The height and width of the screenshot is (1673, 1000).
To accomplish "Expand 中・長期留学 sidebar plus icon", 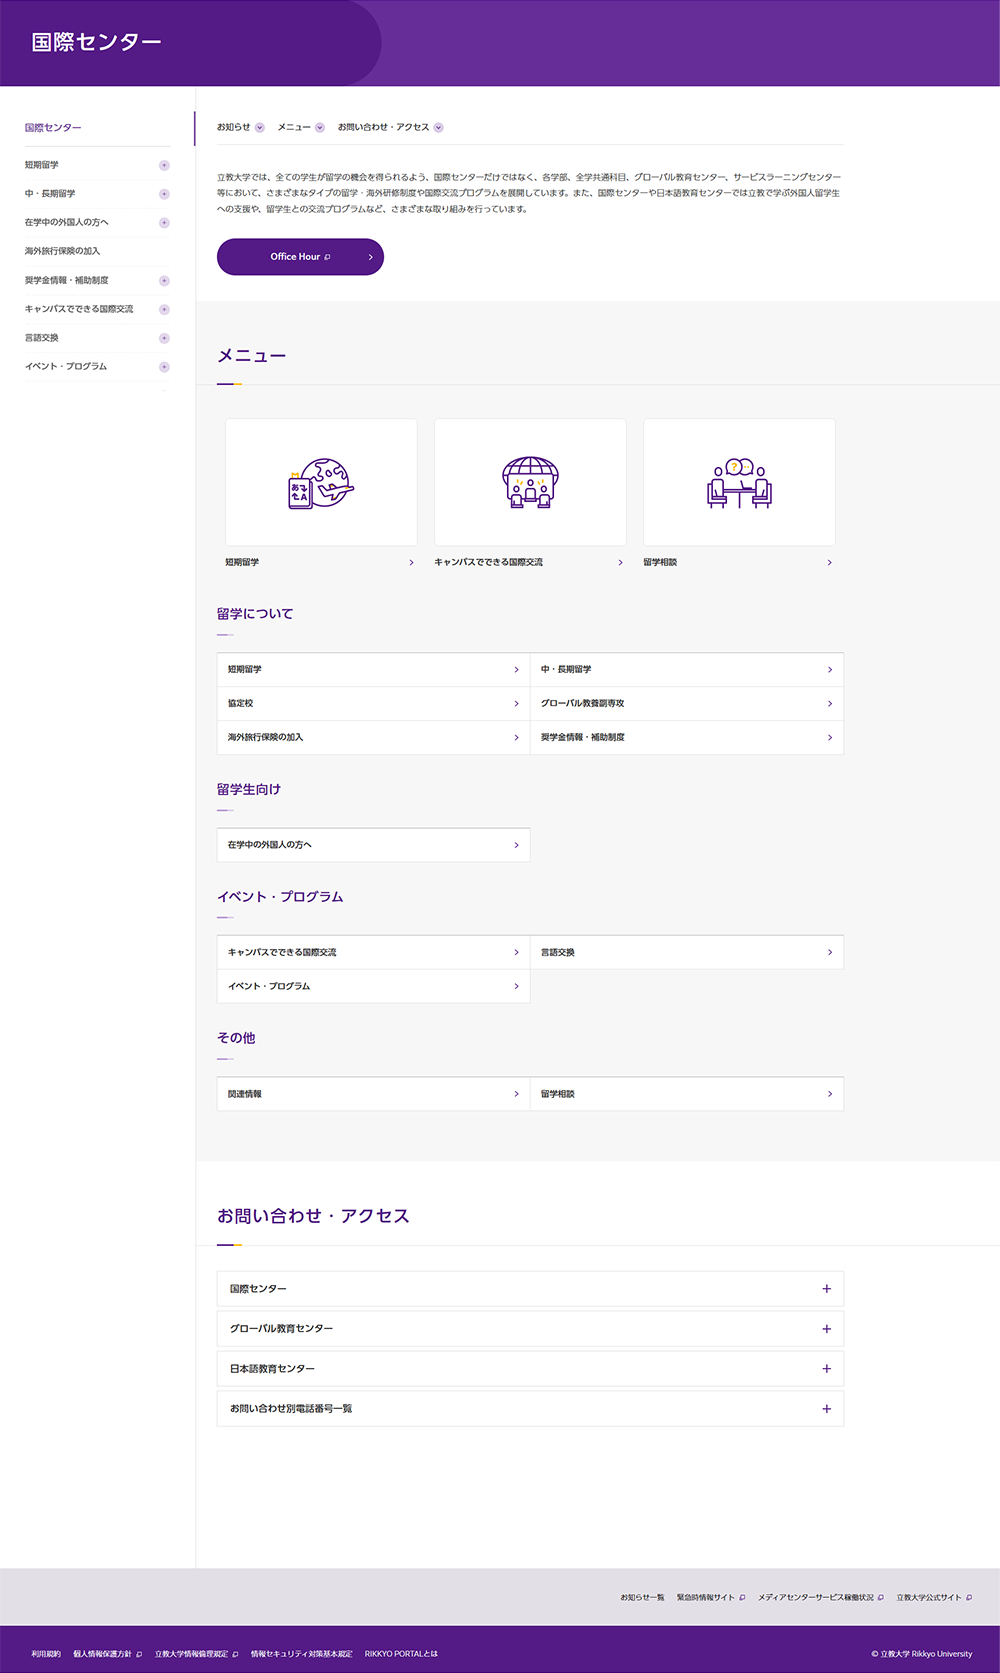I will click(164, 194).
